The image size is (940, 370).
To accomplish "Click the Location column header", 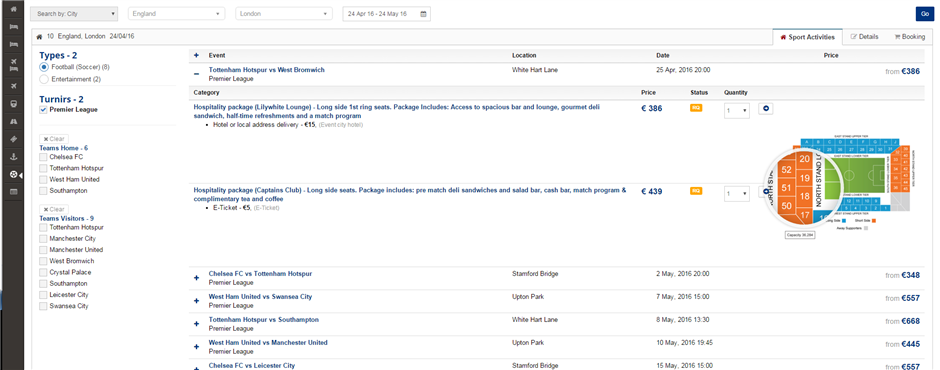I will click(x=524, y=55).
